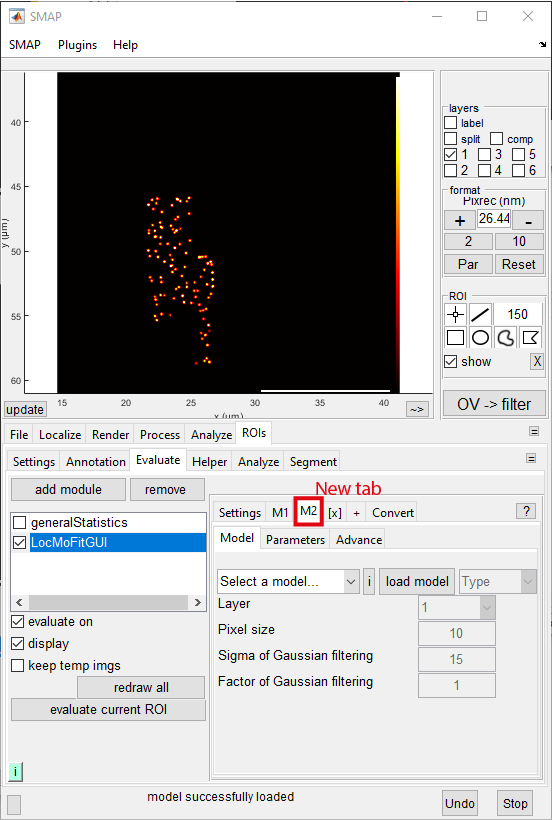Click the redraw all button
Image resolution: width=553 pixels, height=820 pixels.
point(141,688)
